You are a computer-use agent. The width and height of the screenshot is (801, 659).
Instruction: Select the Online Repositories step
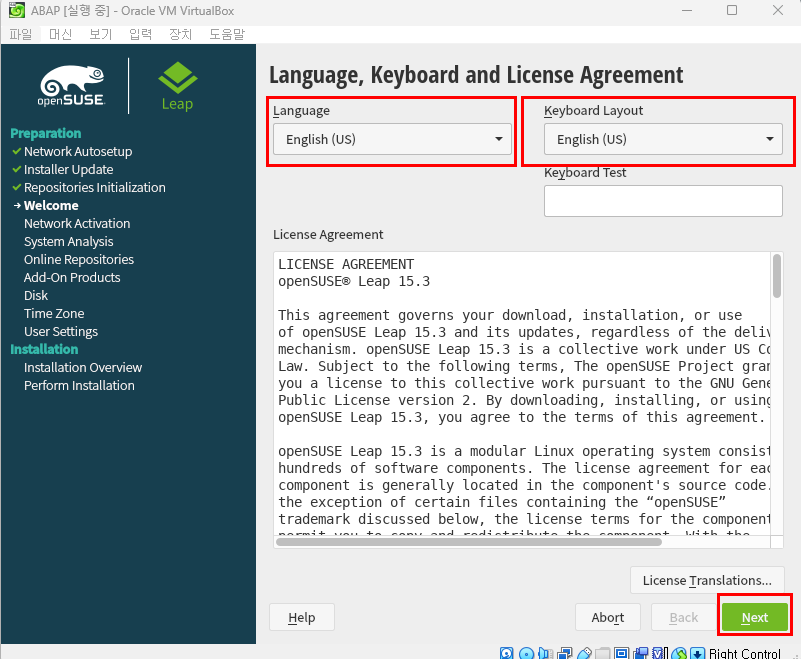(x=79, y=260)
